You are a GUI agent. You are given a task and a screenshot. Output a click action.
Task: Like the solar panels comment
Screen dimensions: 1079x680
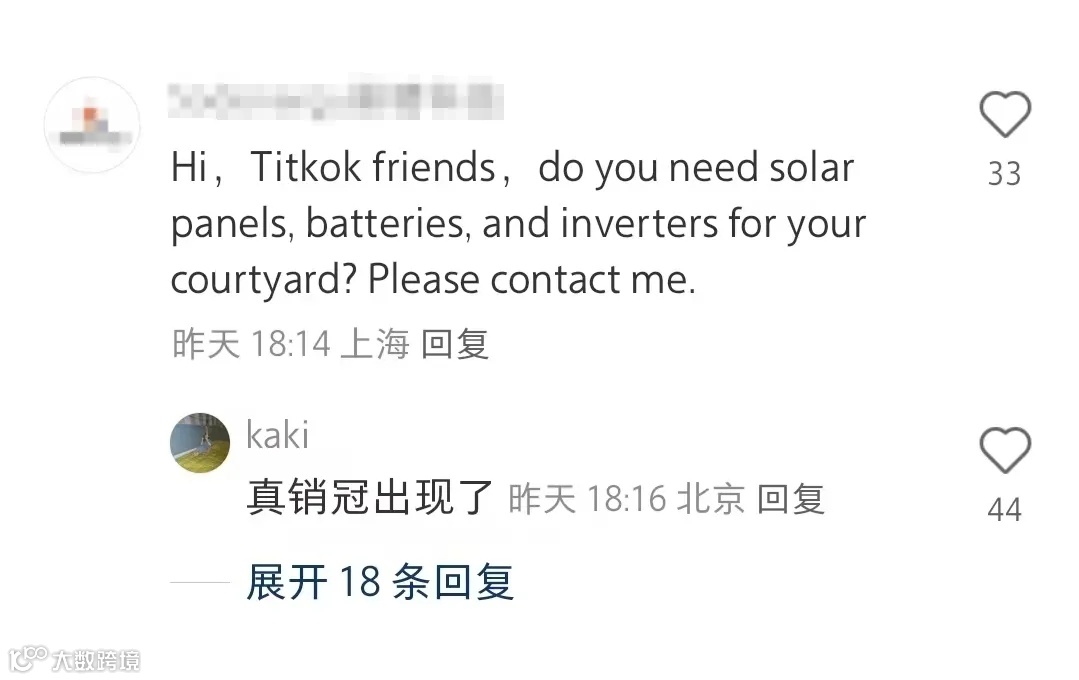[1005, 114]
